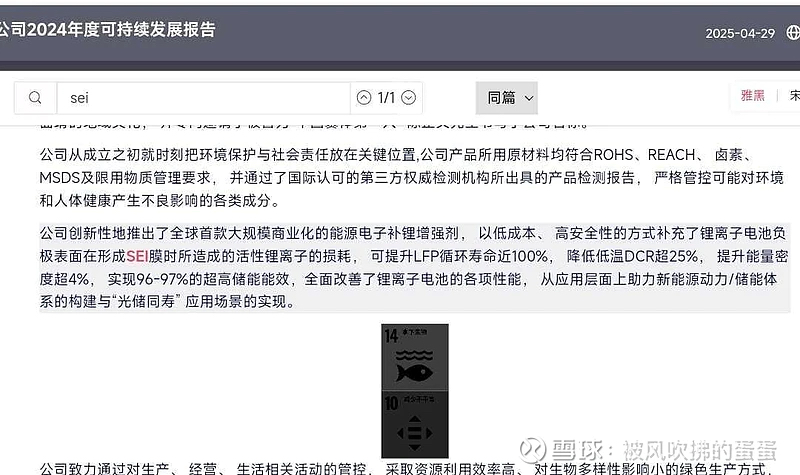Click the 2025-04-29 publish date
The width and height of the screenshot is (800, 475).
click(740, 34)
